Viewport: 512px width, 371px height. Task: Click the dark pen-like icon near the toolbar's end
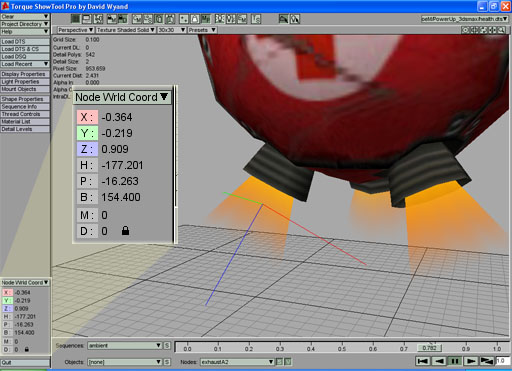point(283,19)
